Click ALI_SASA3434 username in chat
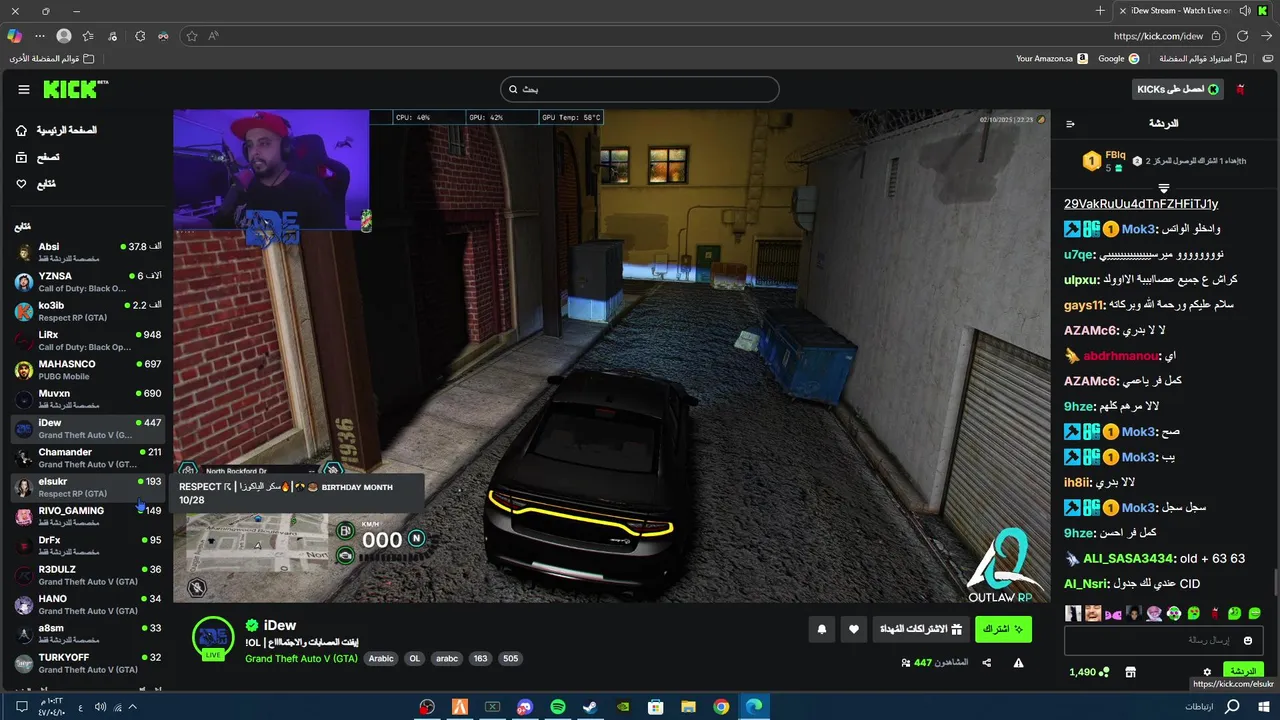 (x=1129, y=558)
